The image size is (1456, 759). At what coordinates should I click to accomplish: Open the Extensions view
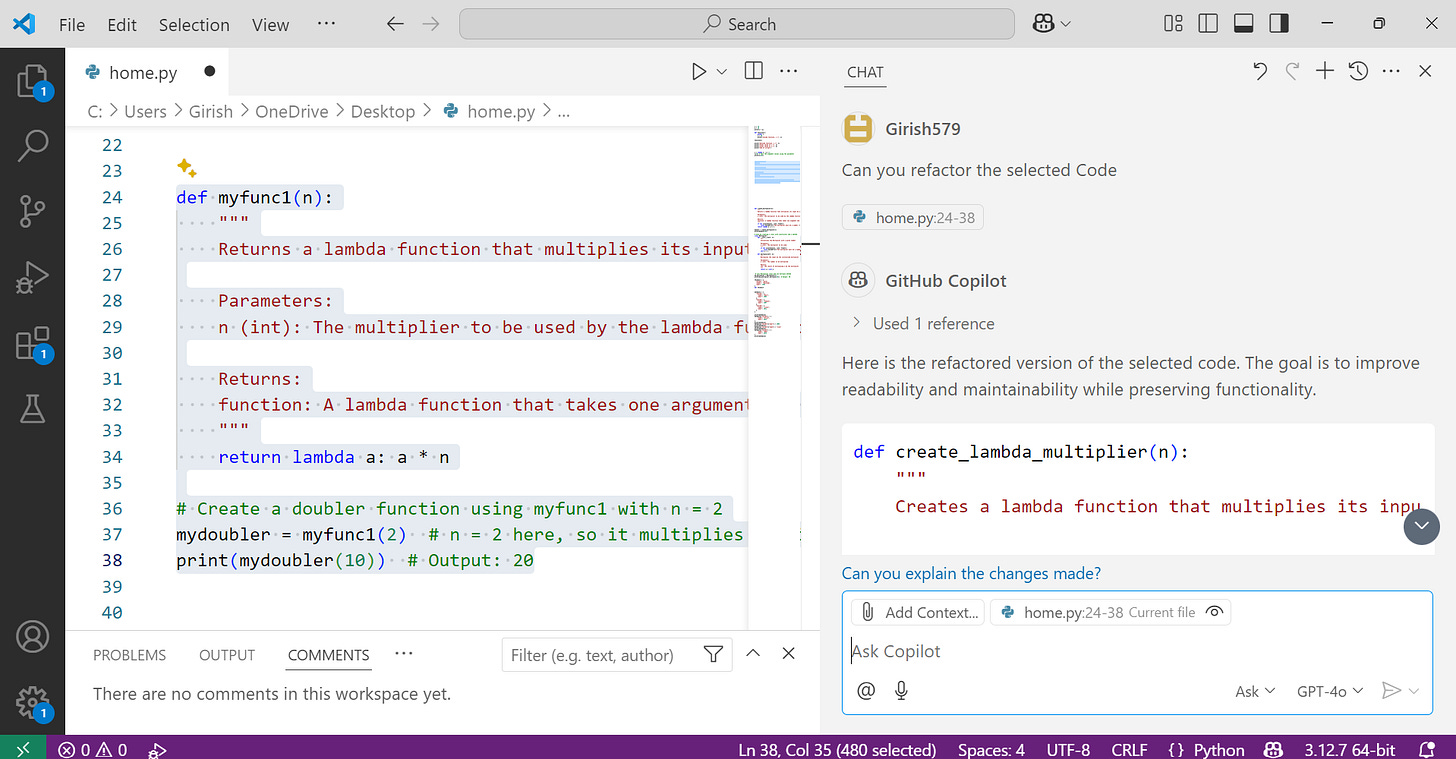pyautogui.click(x=33, y=343)
